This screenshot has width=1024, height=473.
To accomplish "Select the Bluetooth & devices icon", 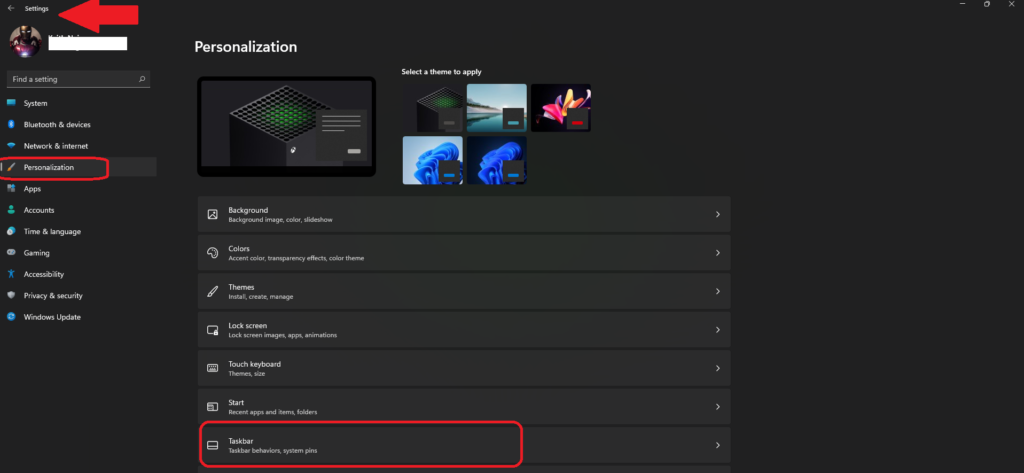I will (x=11, y=124).
